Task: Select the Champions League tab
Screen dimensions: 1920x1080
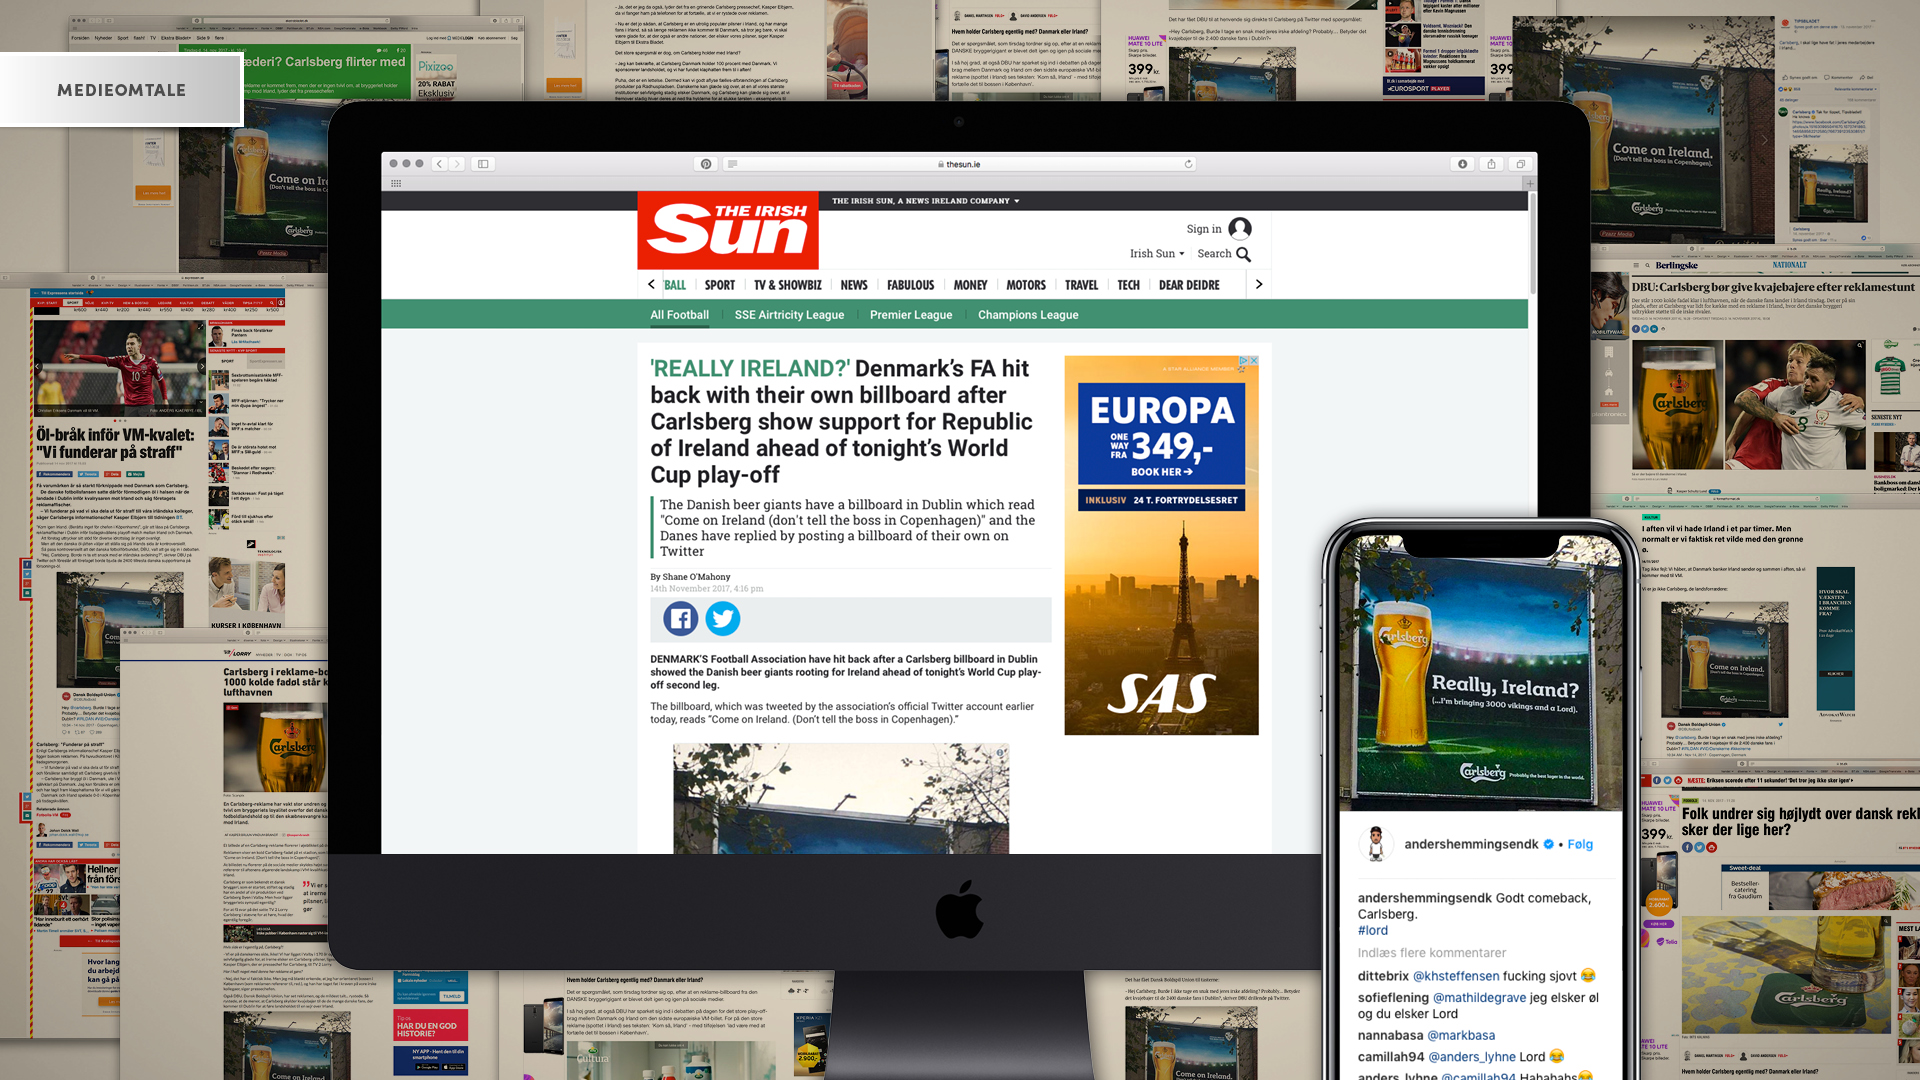Action: point(1028,315)
